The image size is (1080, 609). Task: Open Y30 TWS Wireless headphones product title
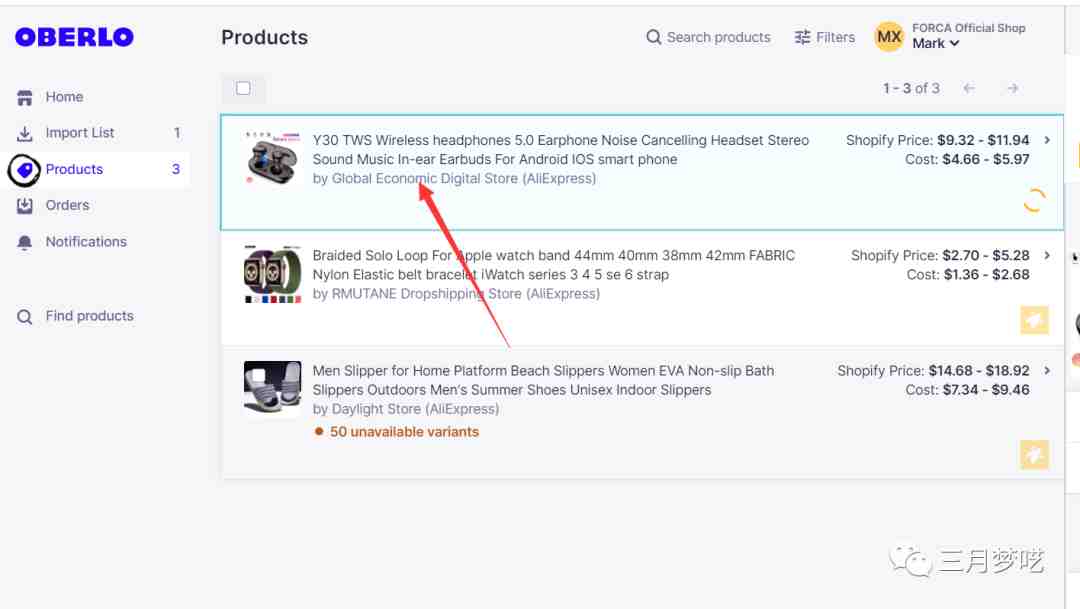560,149
